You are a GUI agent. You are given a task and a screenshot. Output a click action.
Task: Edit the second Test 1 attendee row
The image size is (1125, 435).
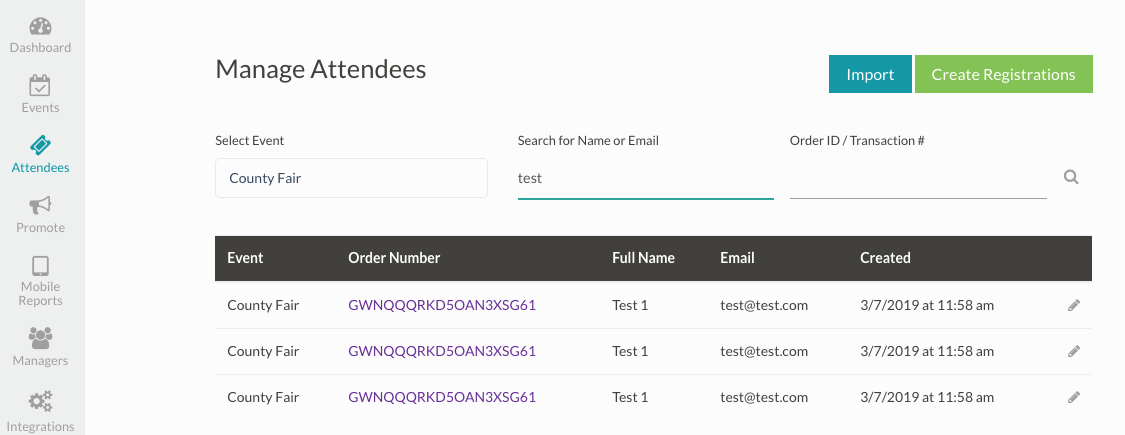point(1074,352)
